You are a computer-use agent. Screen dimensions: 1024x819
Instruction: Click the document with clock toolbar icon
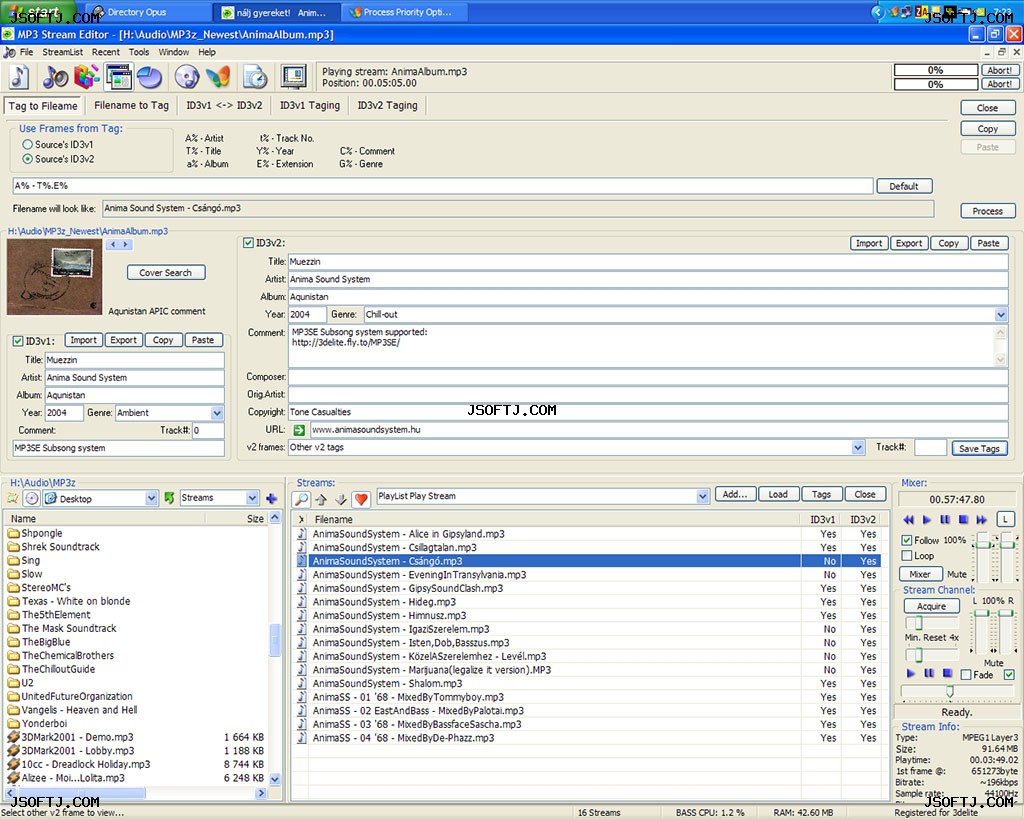pyautogui.click(x=255, y=77)
